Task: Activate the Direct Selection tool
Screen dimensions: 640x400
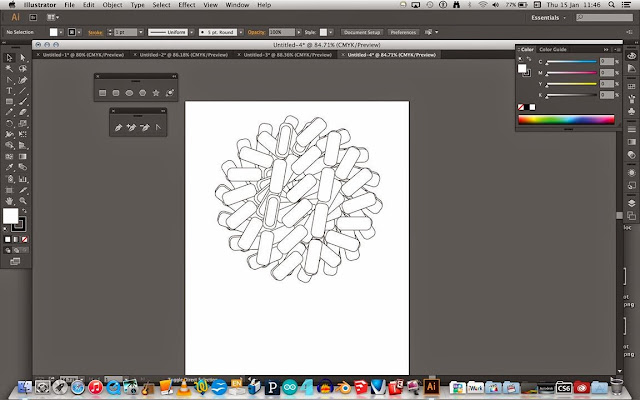Action: [22, 58]
